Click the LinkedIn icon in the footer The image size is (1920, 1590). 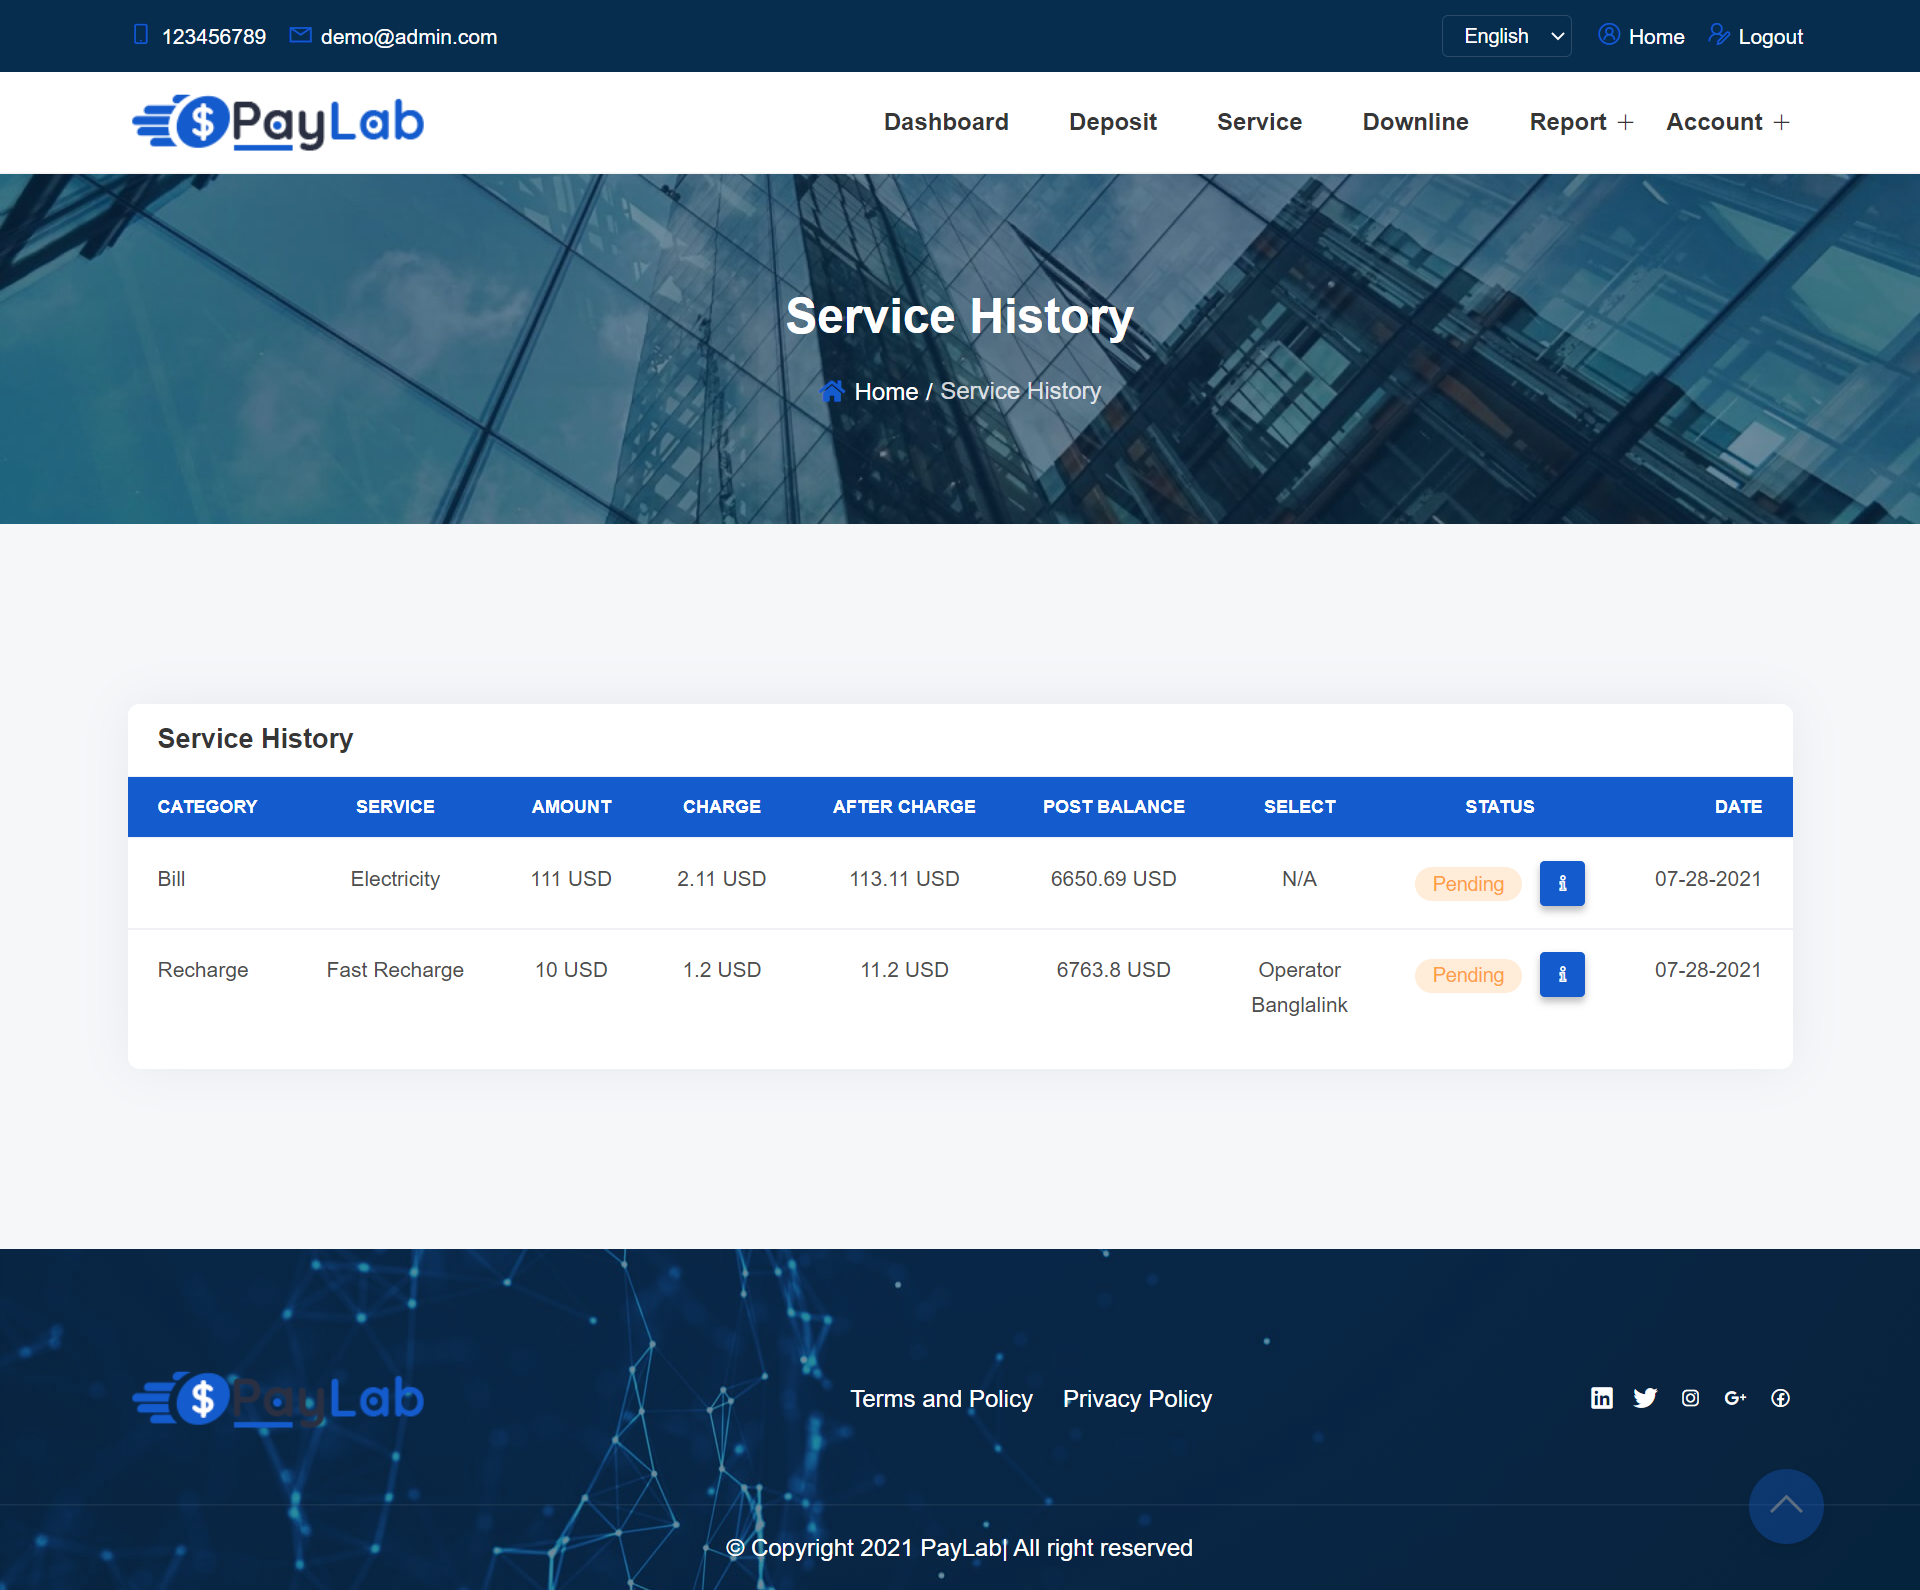pos(1602,1398)
